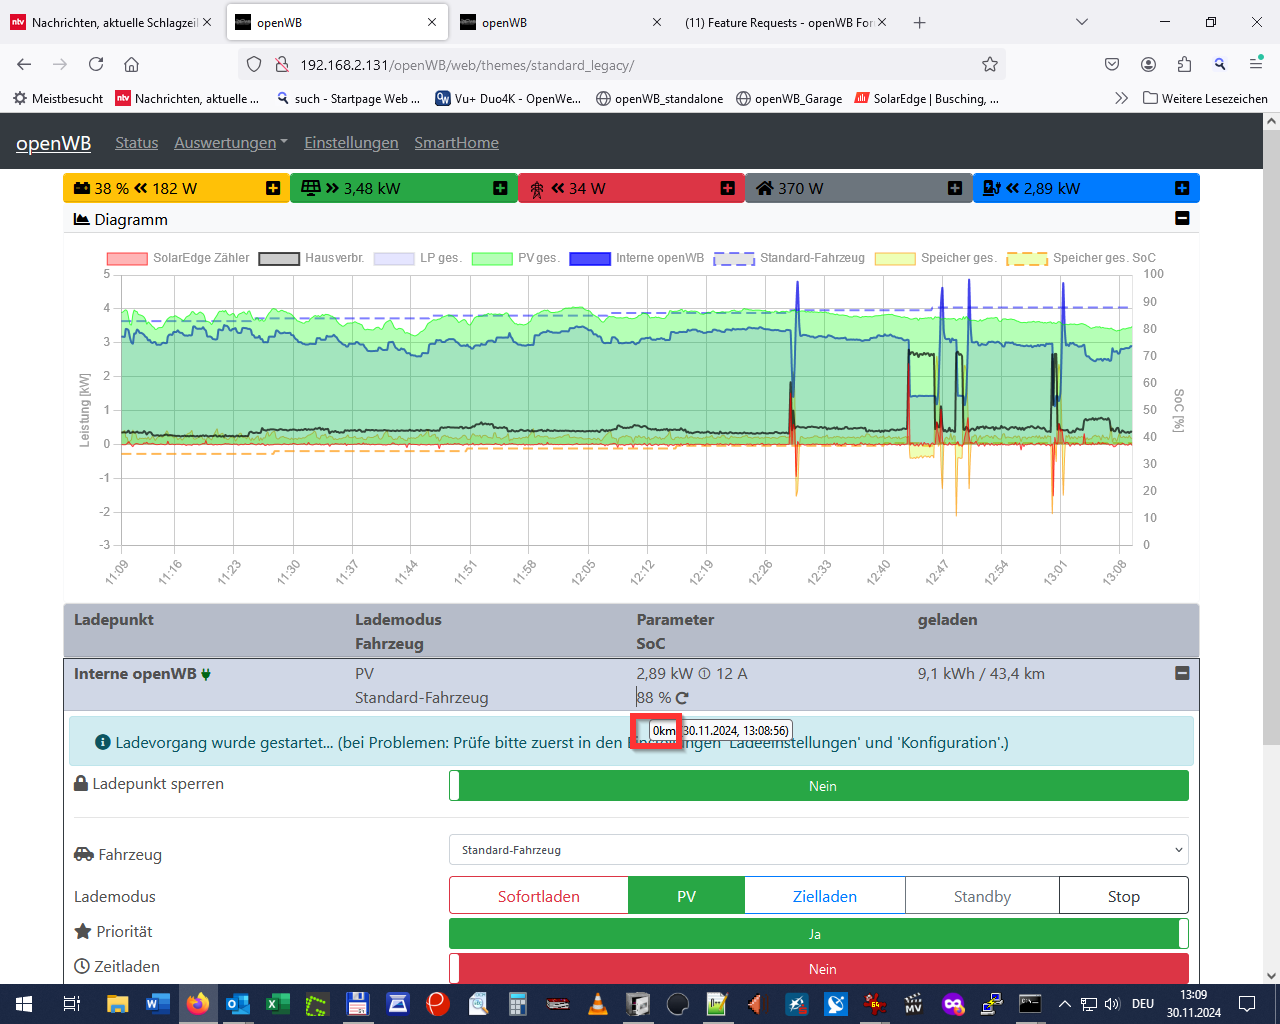This screenshot has width=1280, height=1024.
Task: Toggle Speicher ges. SoC series in legend
Action: (1081, 258)
